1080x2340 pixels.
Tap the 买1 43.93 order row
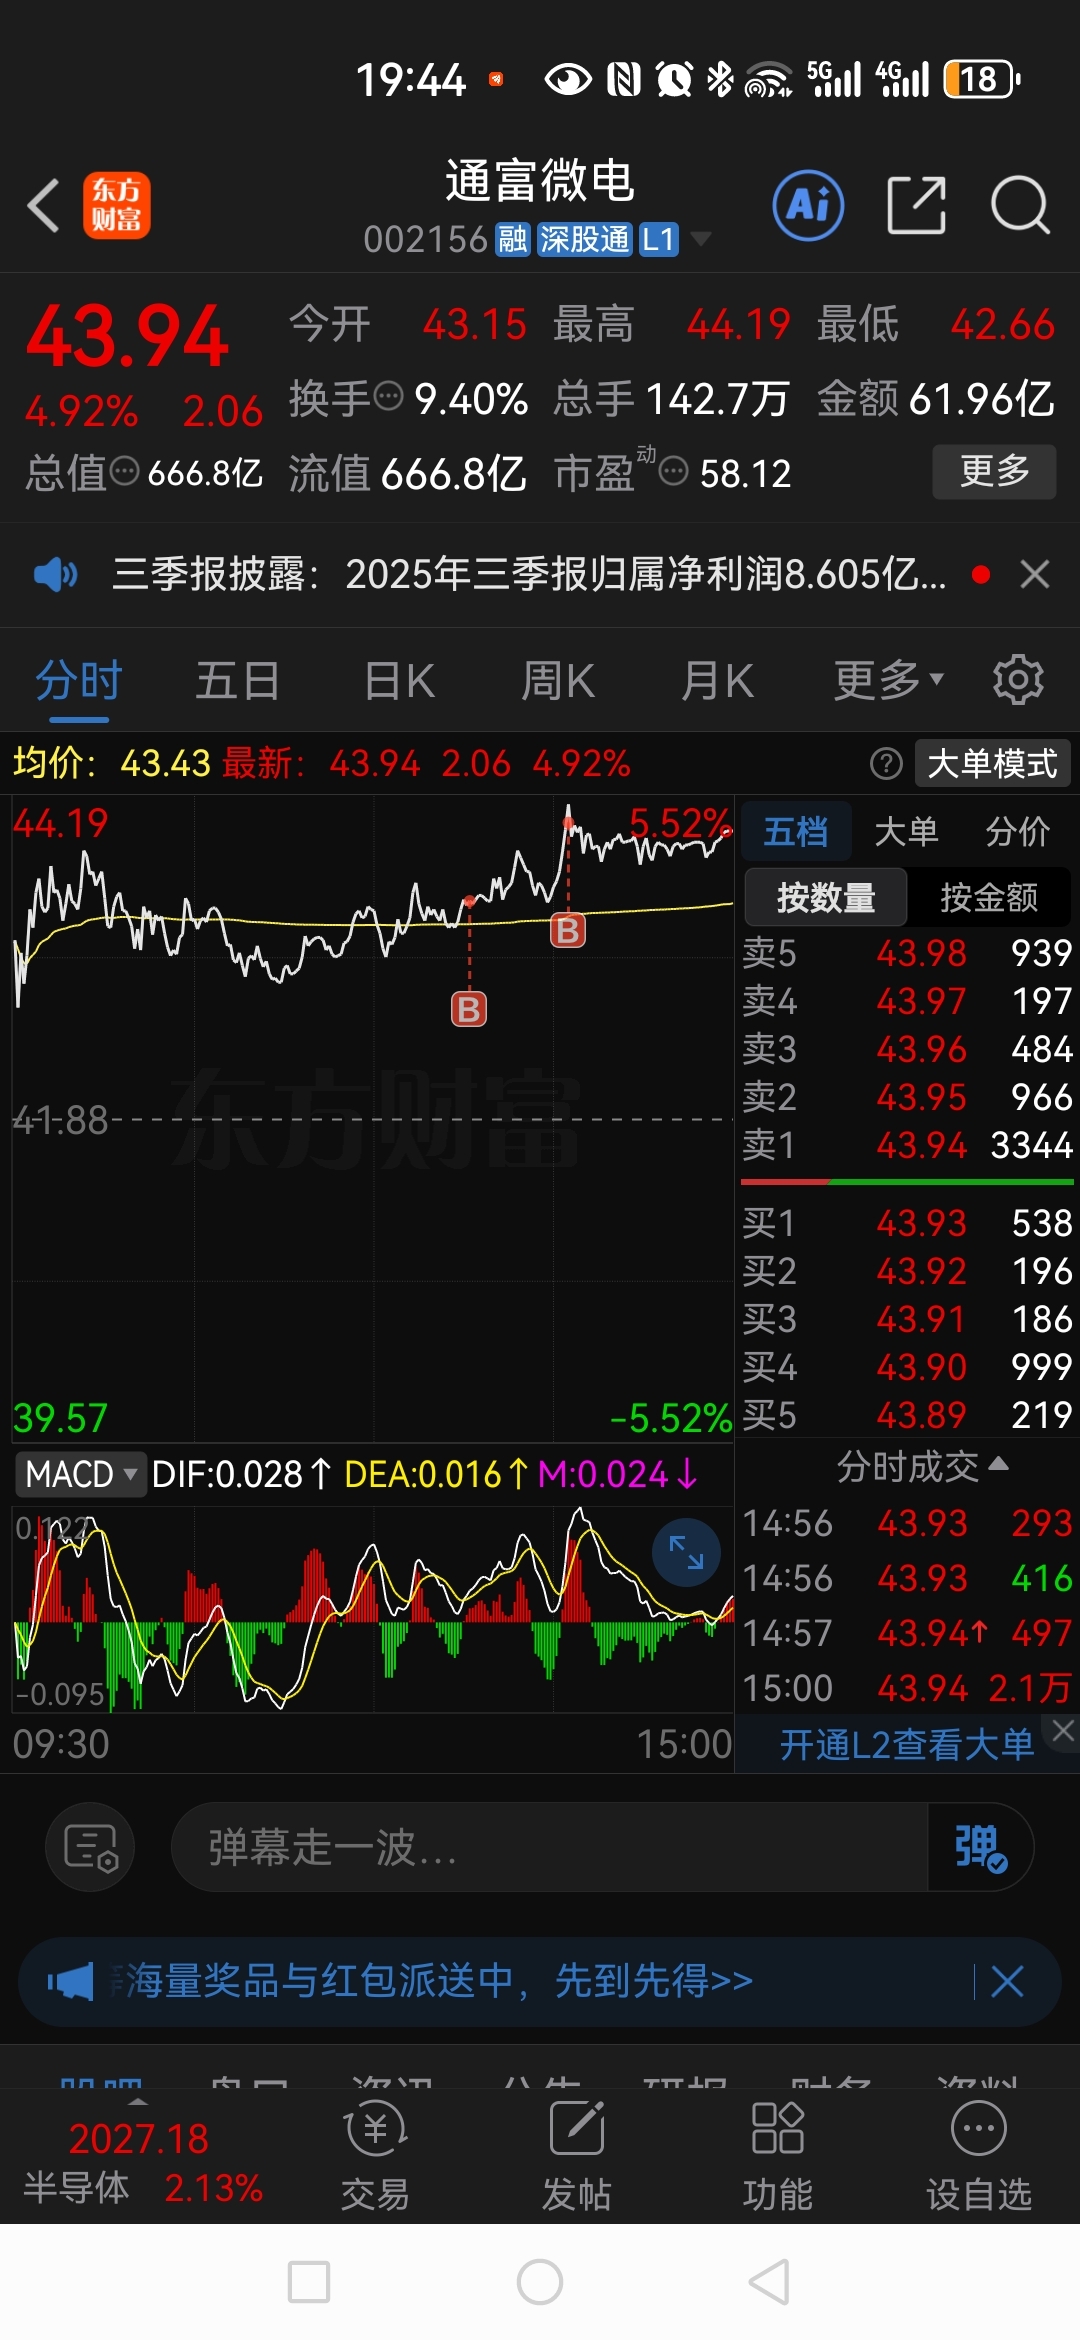pos(906,1223)
